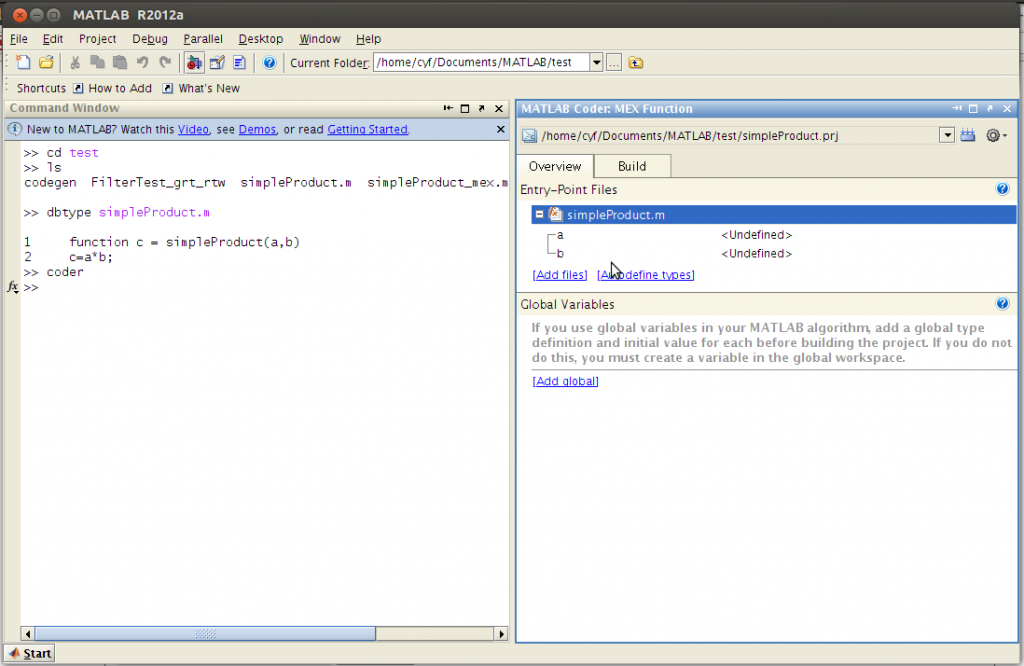Click the Add global link
This screenshot has height=666, width=1024.
tap(564, 381)
